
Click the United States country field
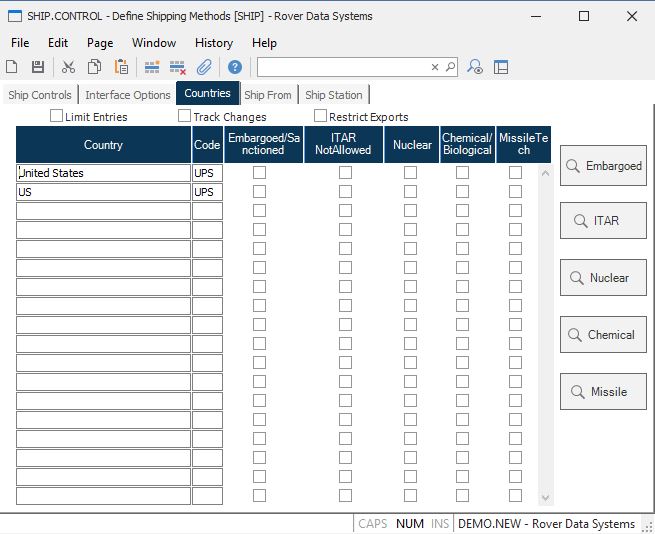(103, 173)
